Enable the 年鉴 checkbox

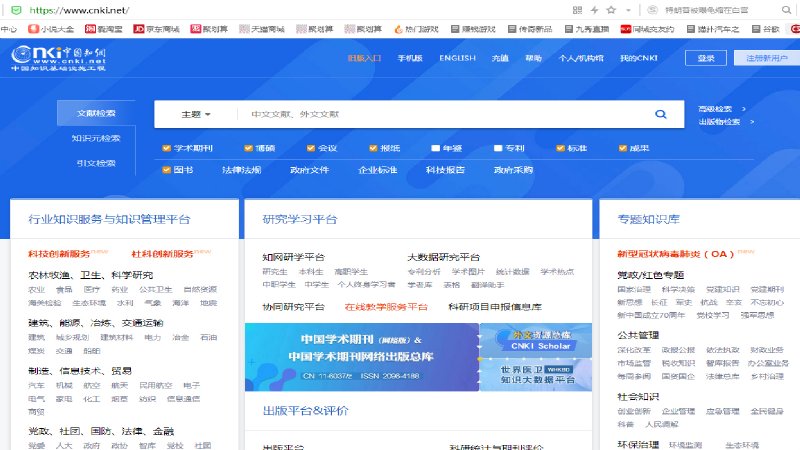(435, 148)
